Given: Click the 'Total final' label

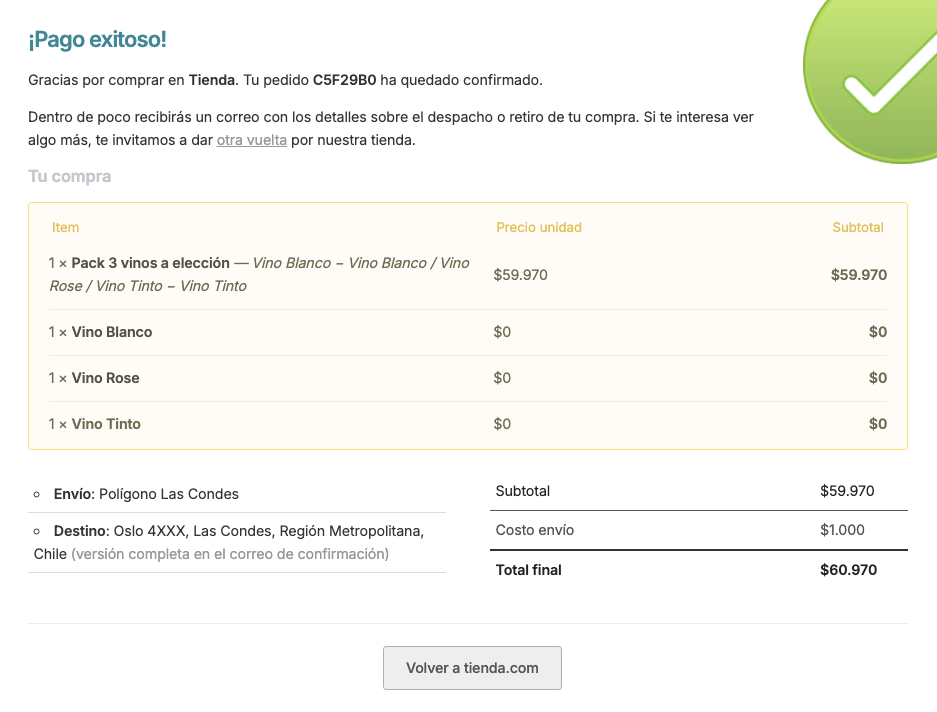Looking at the screenshot, I should pyautogui.click(x=528, y=570).
